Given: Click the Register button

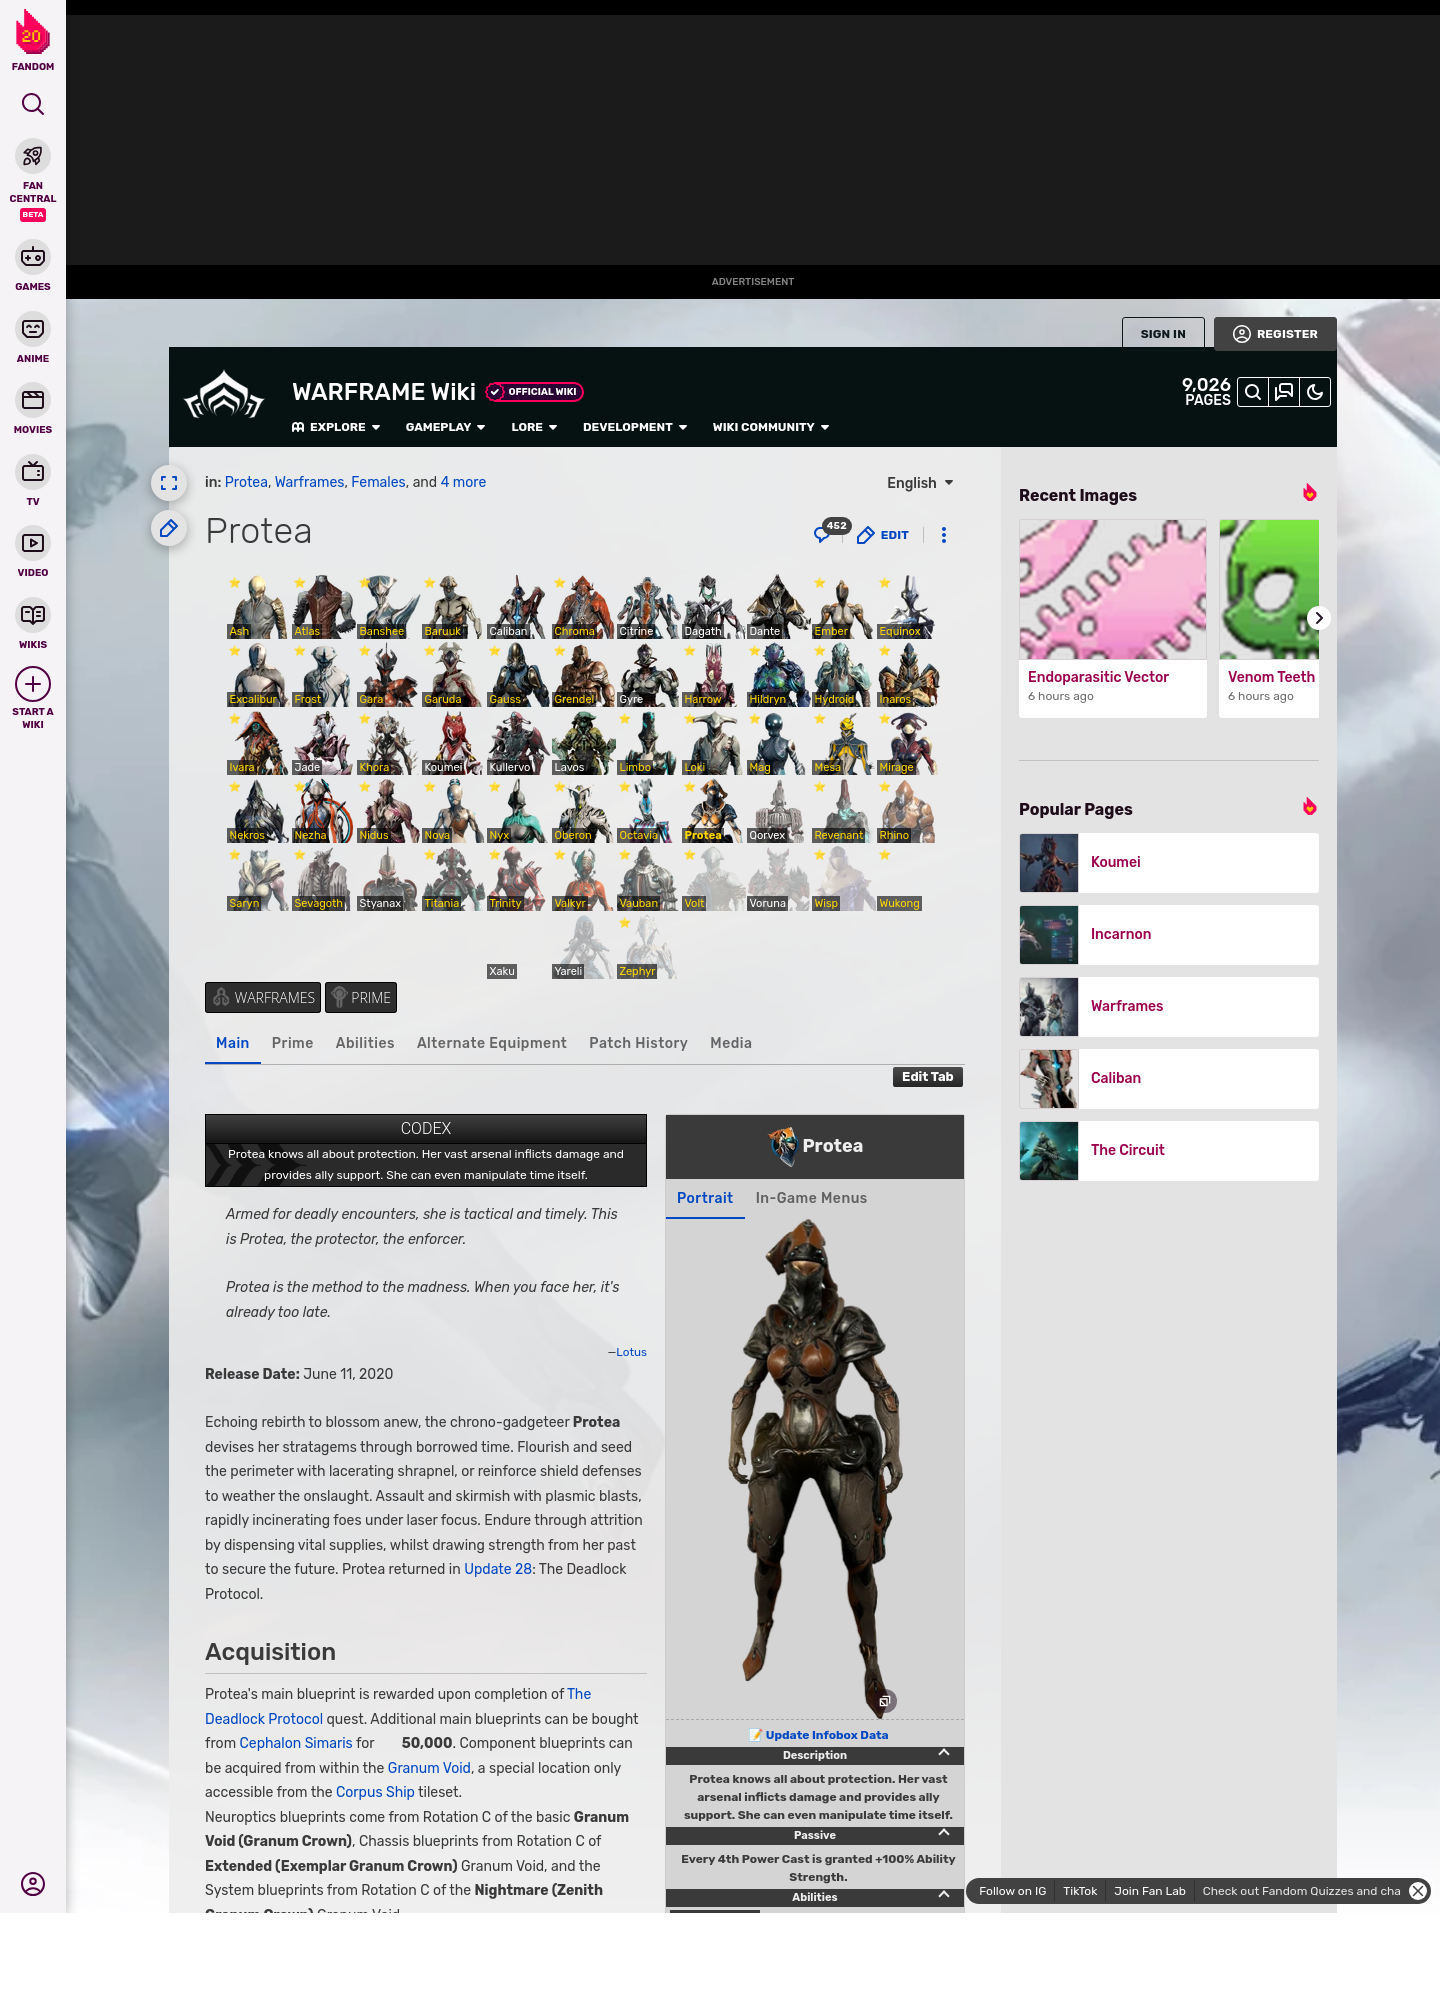Looking at the screenshot, I should tap(1275, 334).
